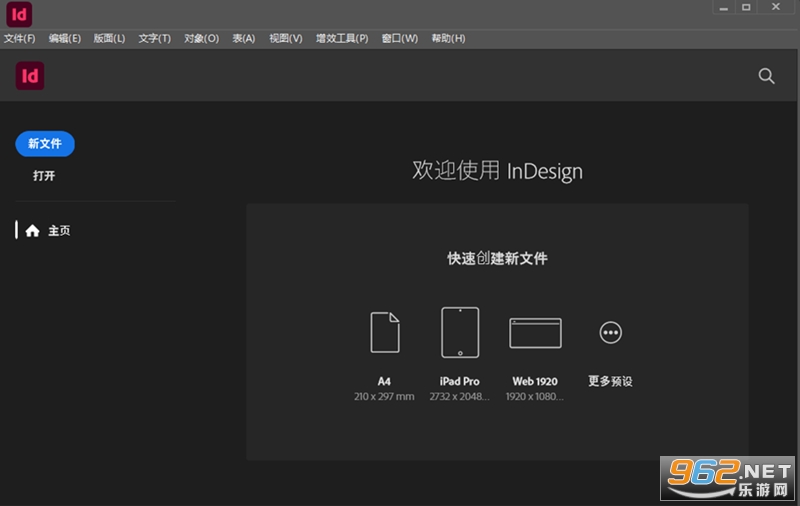Click the Web 1920 preset name text
This screenshot has width=800, height=506.
(x=535, y=382)
